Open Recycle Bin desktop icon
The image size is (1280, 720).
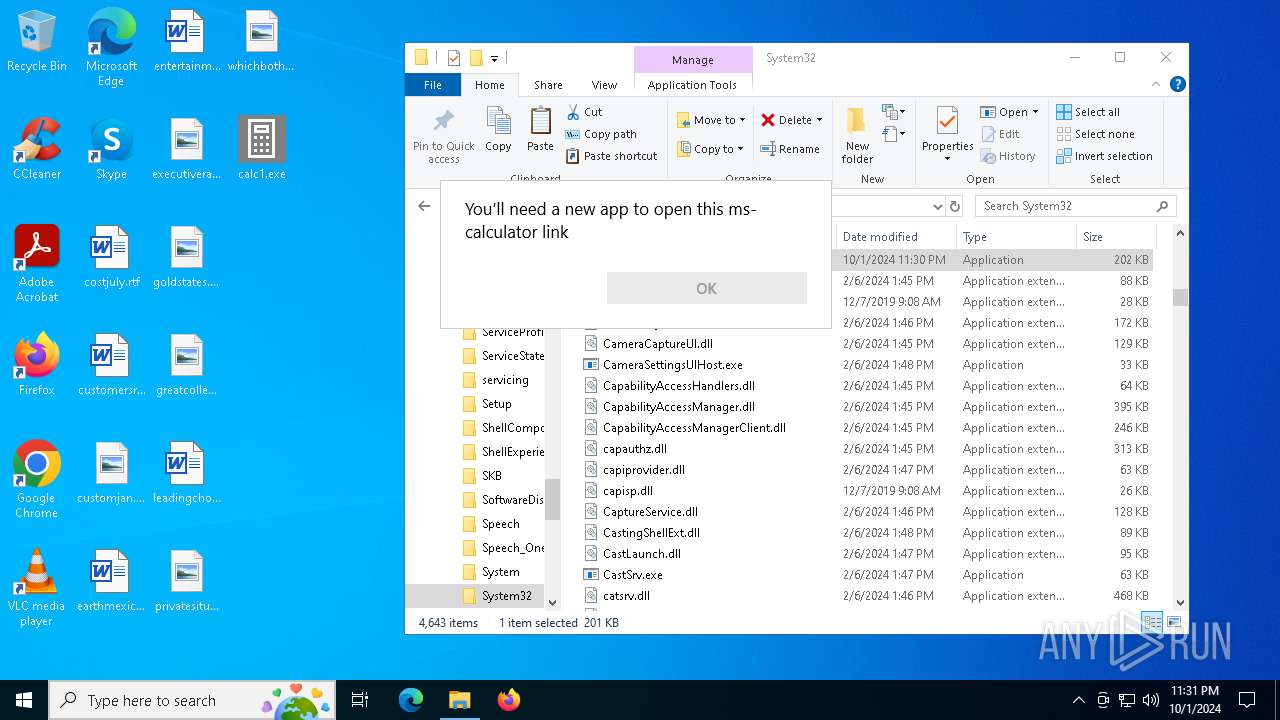tap(37, 42)
